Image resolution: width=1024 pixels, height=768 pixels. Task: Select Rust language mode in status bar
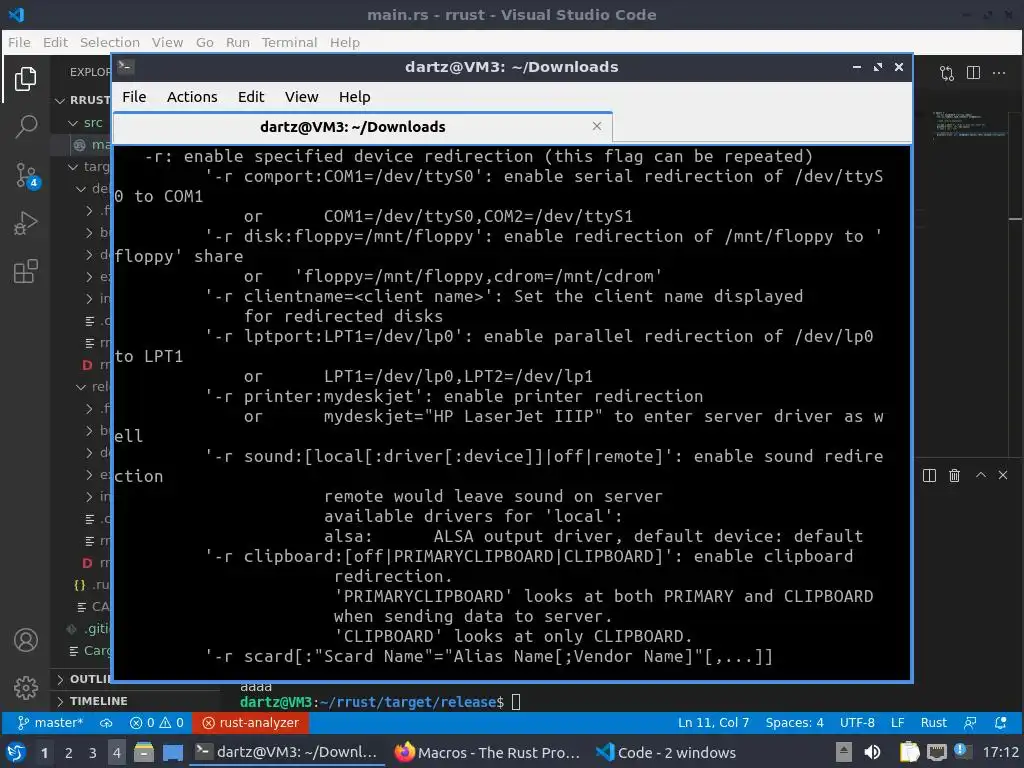pos(933,722)
